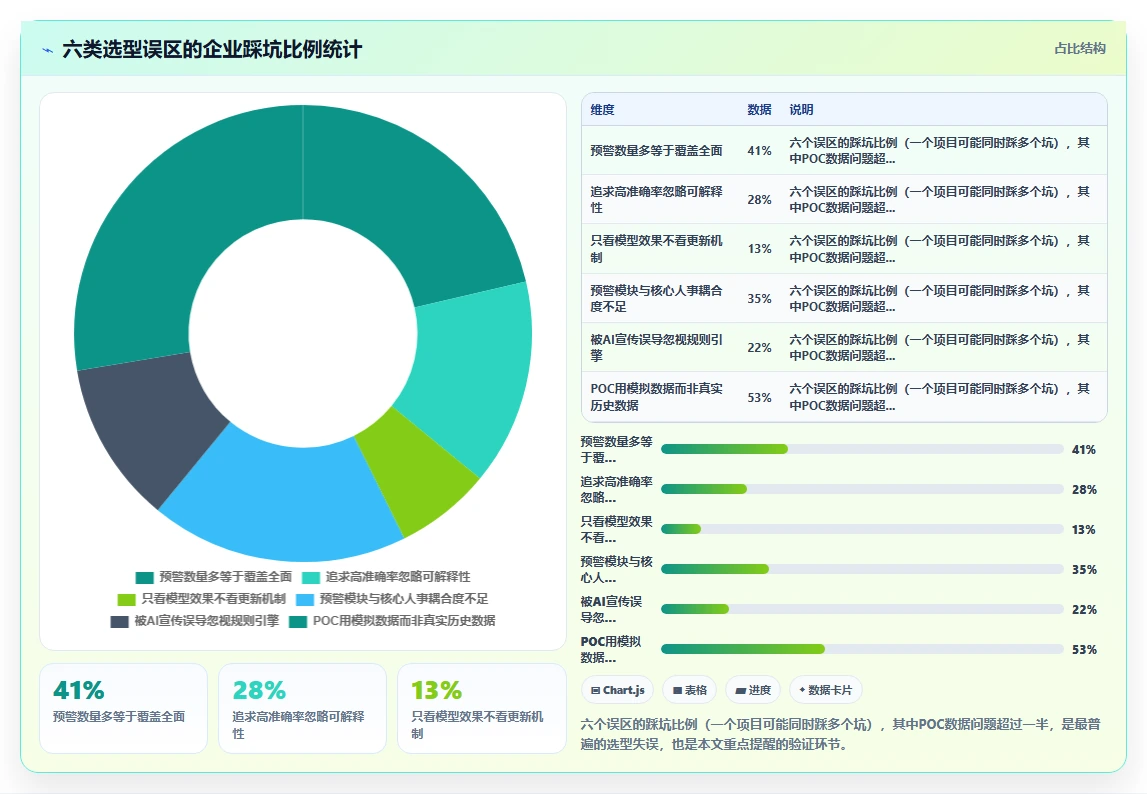This screenshot has height=794, width=1147.
Task: Click the 28% data card
Action: (302, 708)
